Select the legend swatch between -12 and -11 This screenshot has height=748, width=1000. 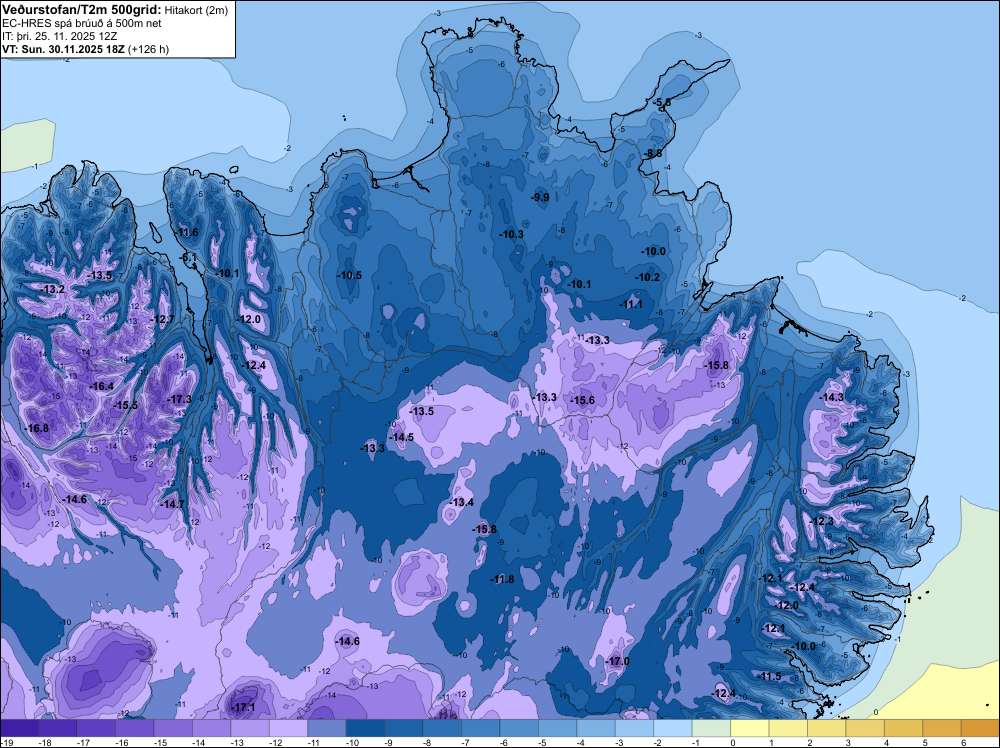pyautogui.click(x=288, y=728)
